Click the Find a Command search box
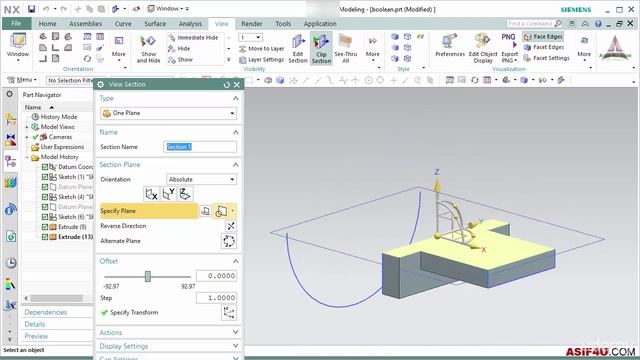Image resolution: width=640 pixels, height=360 pixels. coord(534,24)
